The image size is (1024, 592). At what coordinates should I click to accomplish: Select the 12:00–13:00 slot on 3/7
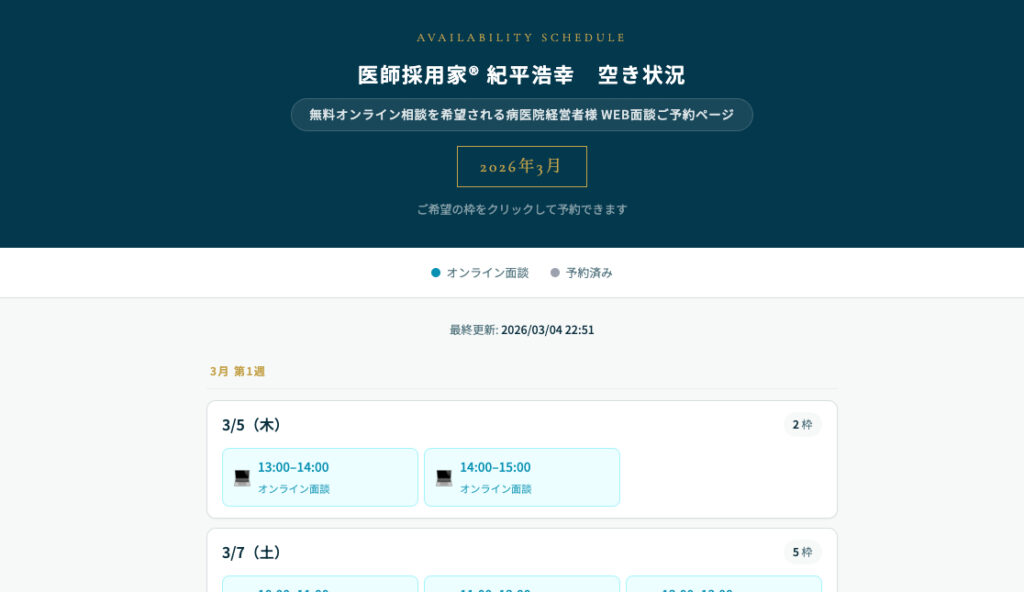click(724, 585)
